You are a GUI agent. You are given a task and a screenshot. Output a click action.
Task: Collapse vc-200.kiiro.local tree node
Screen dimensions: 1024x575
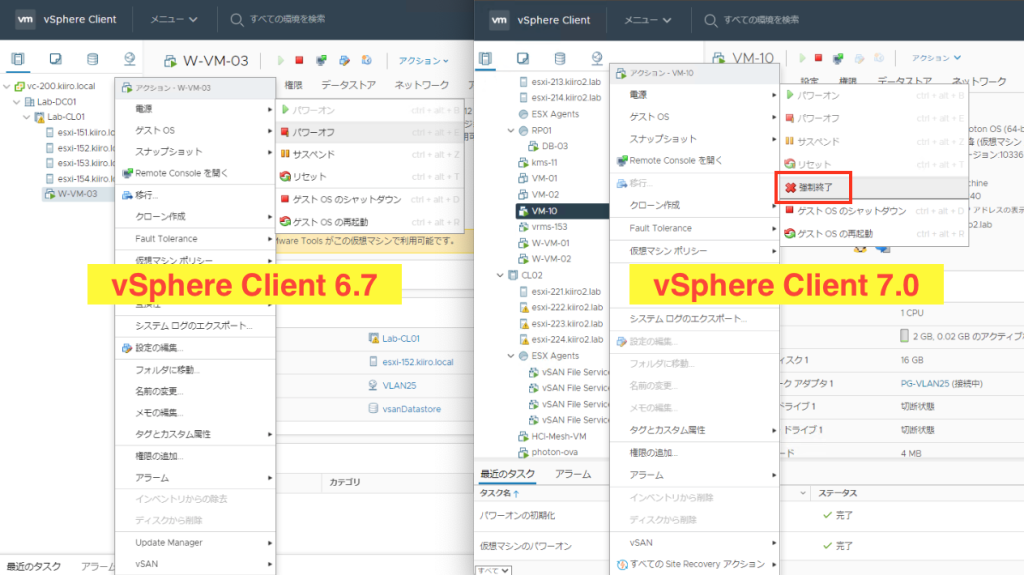click(7, 86)
